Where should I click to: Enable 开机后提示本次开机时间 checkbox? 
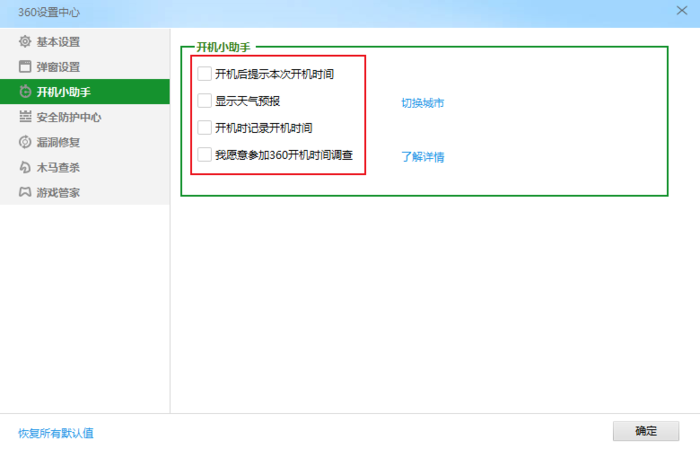click(205, 74)
